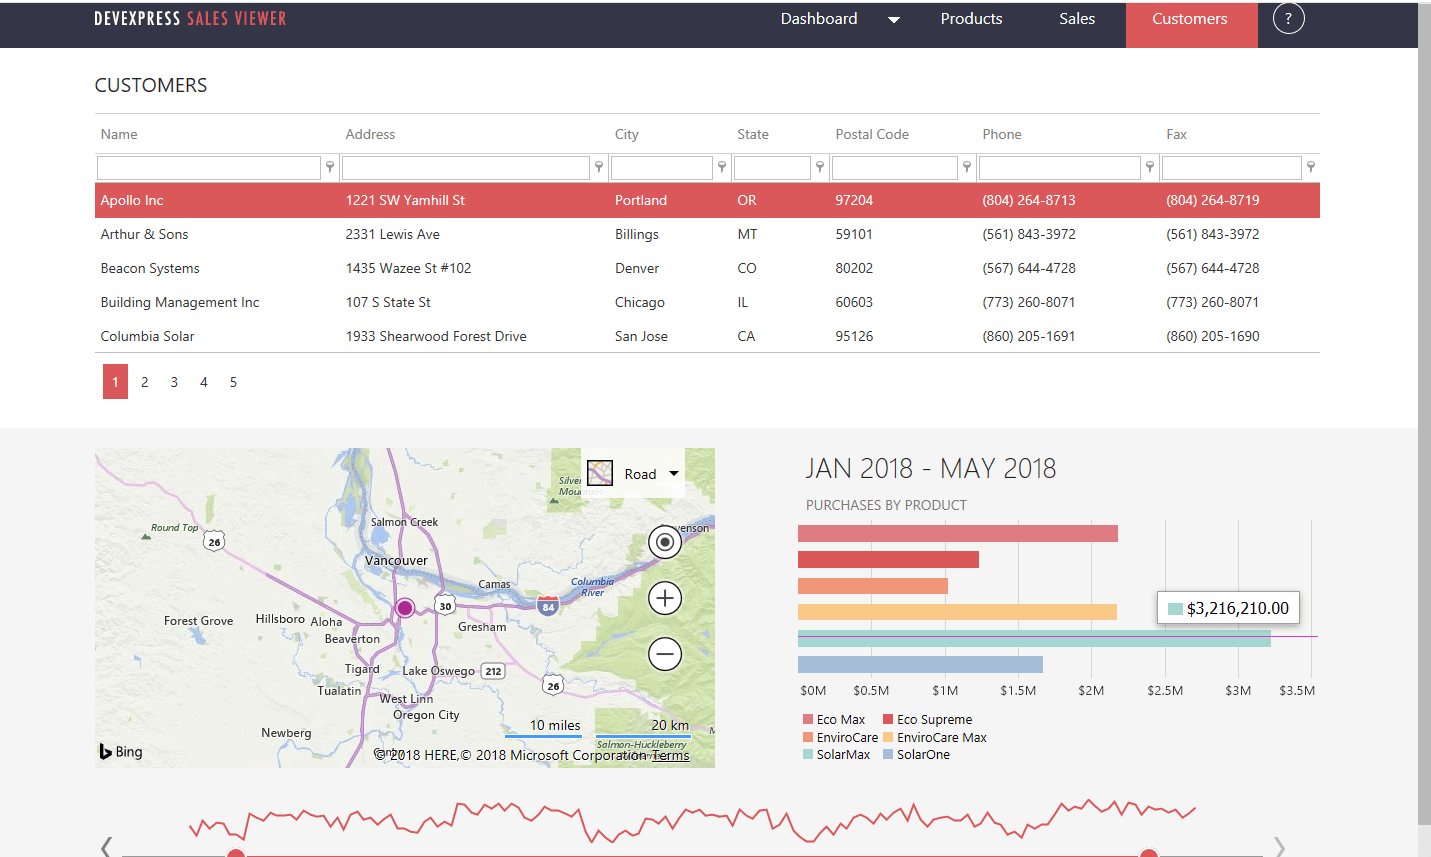Screen dimensions: 1431x857
Task: Click the Phone column filter icon
Action: pyautogui.click(x=1150, y=167)
